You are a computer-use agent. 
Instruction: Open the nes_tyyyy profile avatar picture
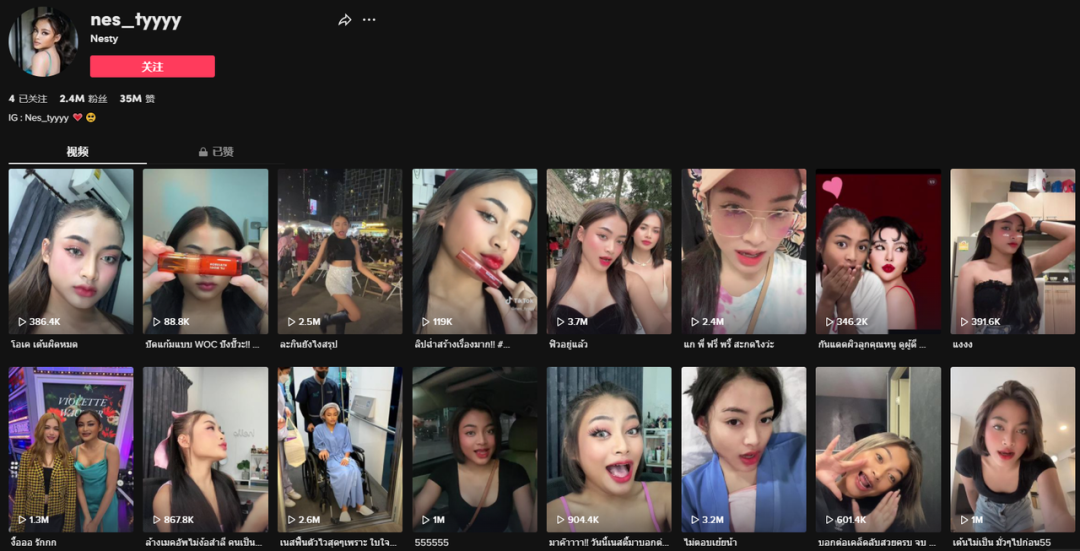click(x=43, y=42)
